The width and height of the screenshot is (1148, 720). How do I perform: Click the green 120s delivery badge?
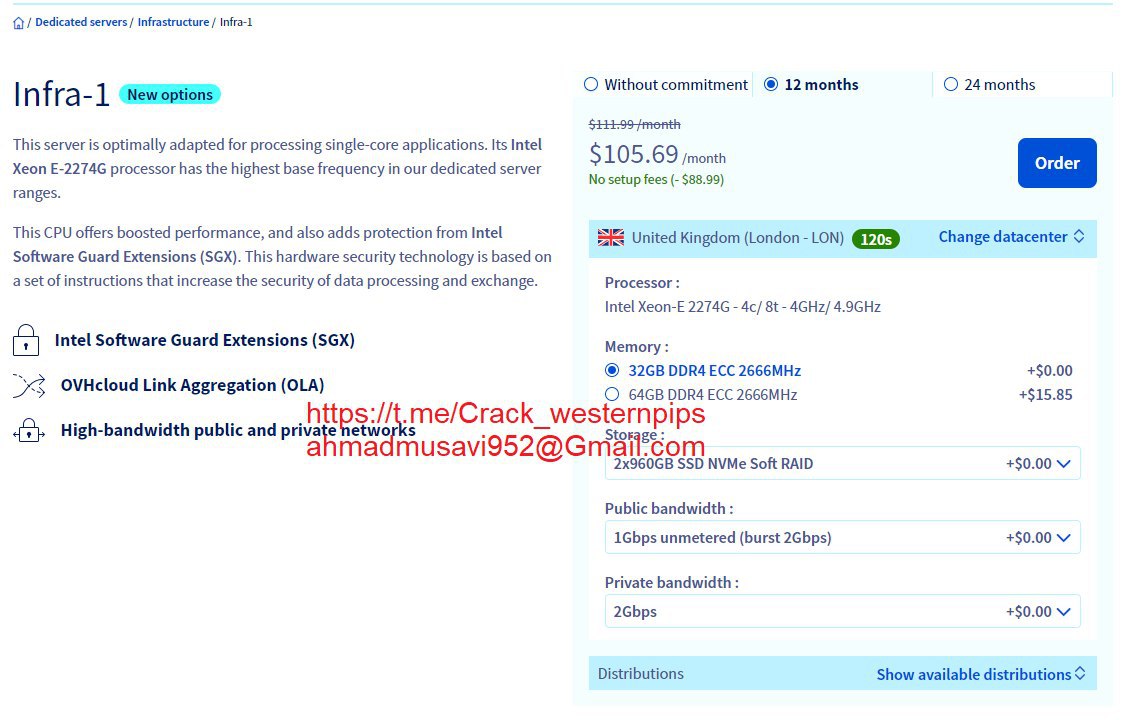[876, 239]
